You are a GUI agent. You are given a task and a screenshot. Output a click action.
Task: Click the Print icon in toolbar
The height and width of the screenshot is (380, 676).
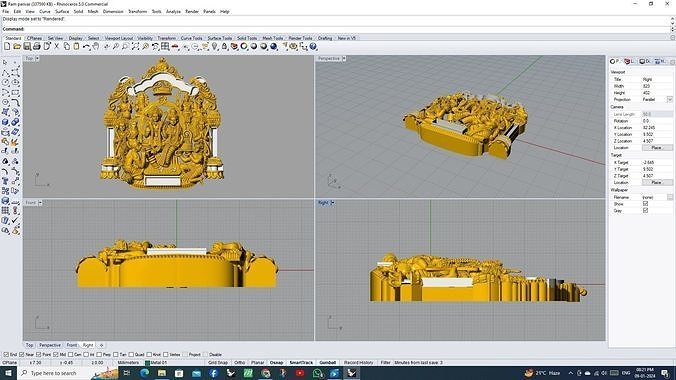[x=37, y=46]
